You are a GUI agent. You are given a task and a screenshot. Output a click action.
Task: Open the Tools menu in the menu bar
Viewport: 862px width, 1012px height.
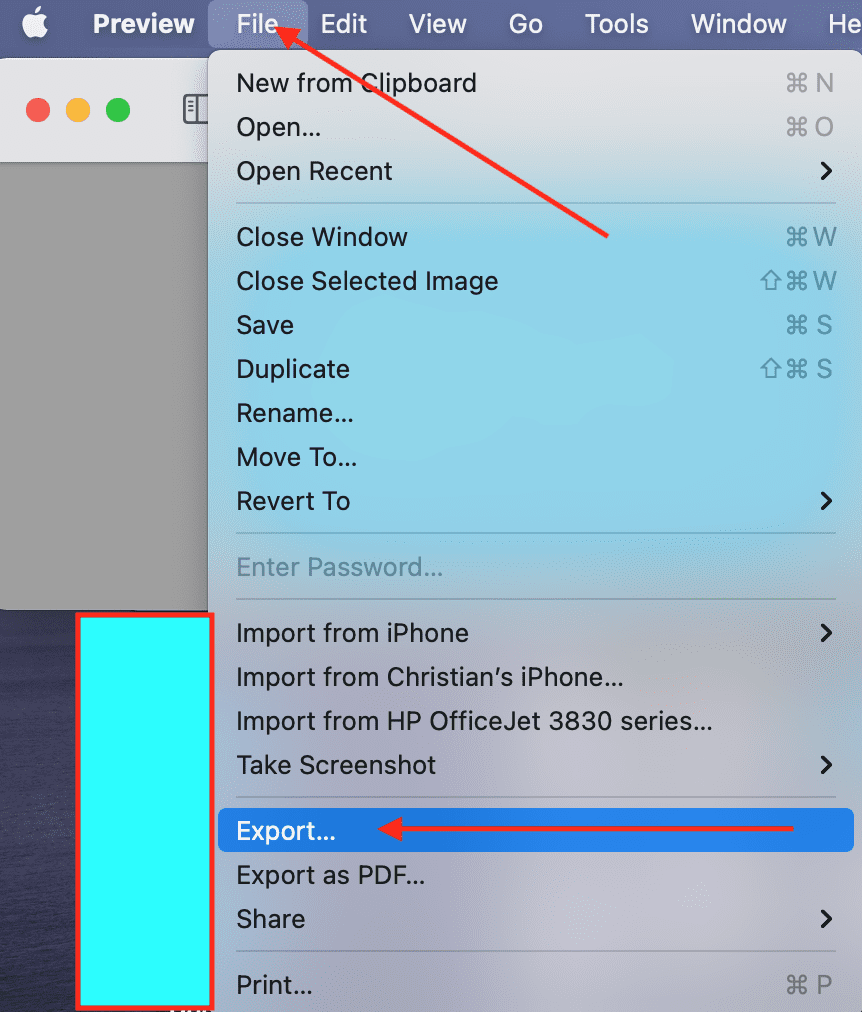(x=616, y=24)
